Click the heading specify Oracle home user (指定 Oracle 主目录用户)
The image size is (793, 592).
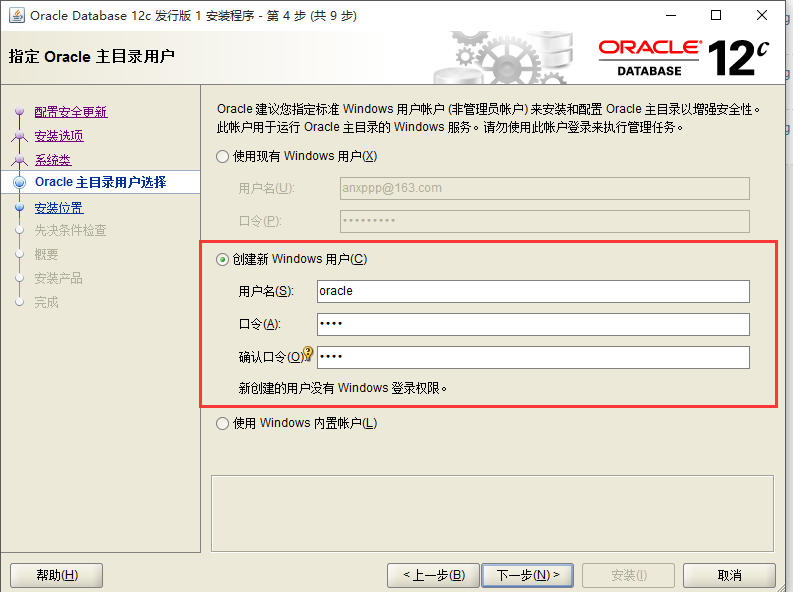coord(92,56)
